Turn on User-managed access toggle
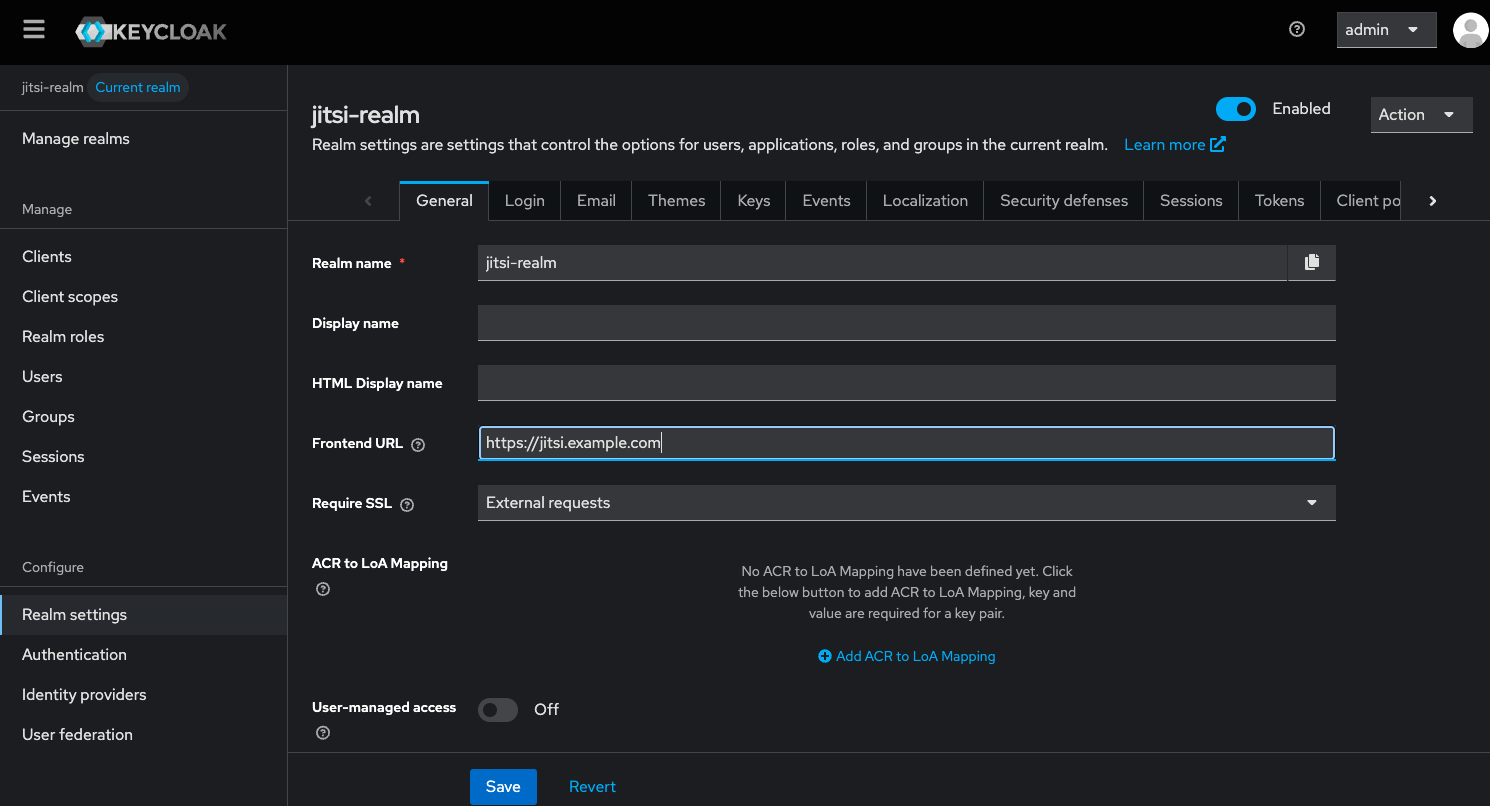The height and width of the screenshot is (806, 1490). 498,710
